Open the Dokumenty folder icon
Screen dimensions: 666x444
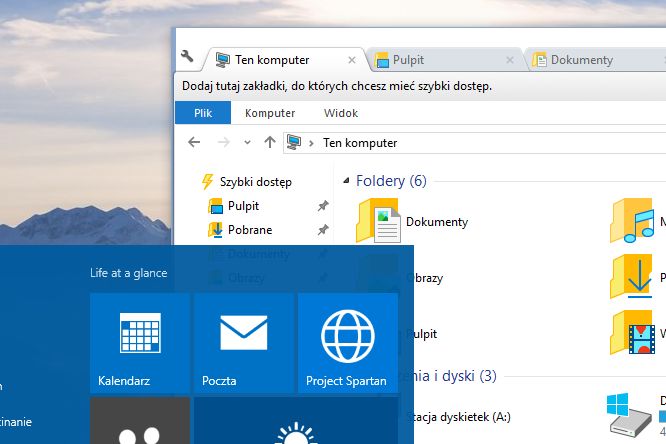[x=378, y=221]
